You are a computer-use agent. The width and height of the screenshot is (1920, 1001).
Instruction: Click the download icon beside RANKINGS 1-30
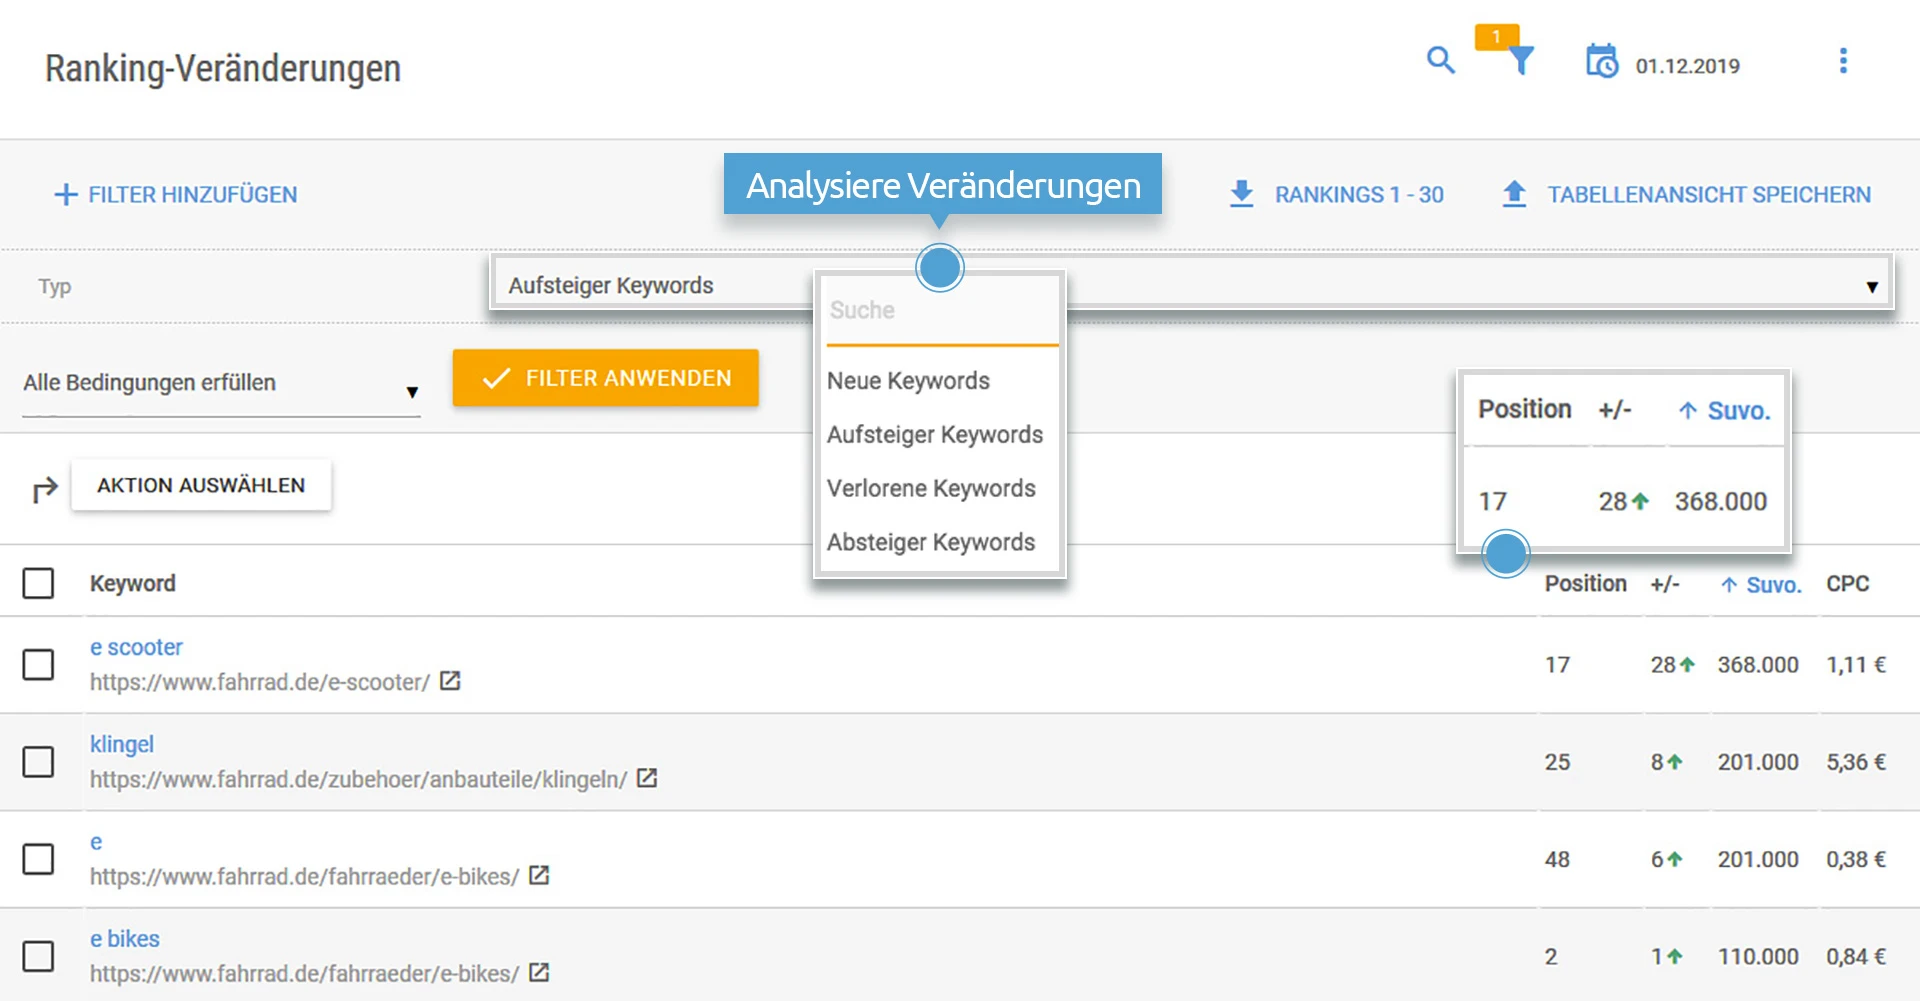(x=1241, y=194)
